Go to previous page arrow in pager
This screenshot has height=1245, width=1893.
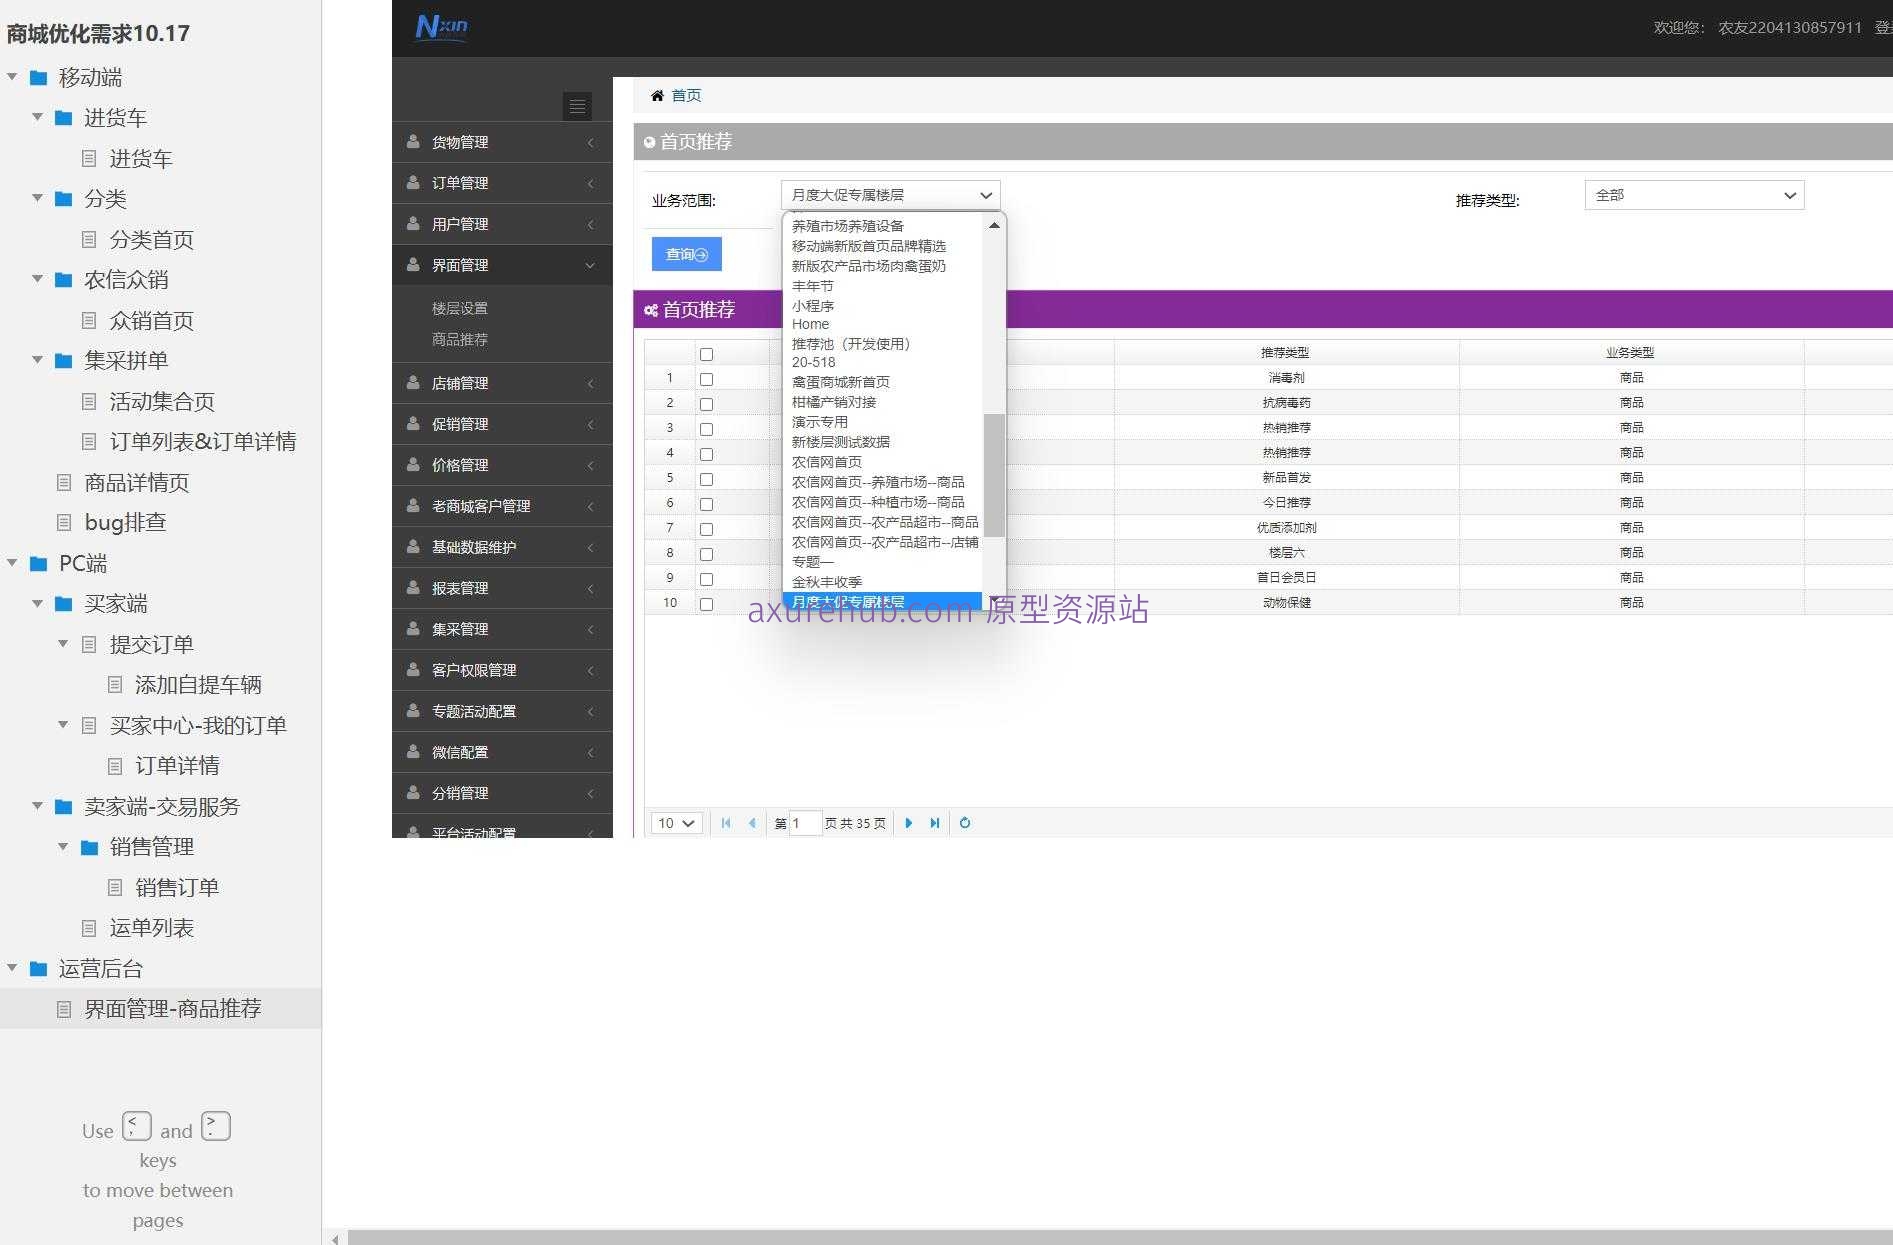click(x=752, y=823)
